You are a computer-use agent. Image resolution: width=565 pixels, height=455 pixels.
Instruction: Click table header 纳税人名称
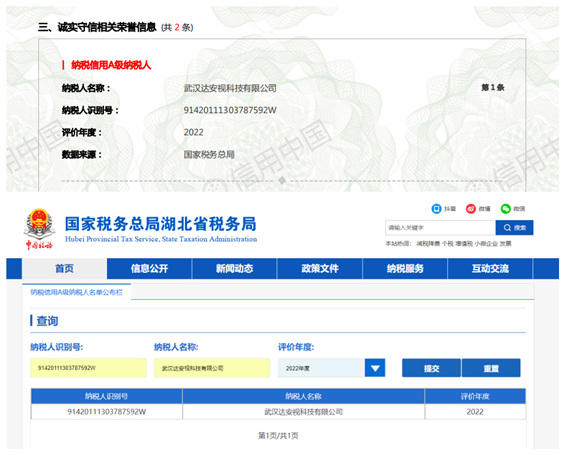coord(303,396)
